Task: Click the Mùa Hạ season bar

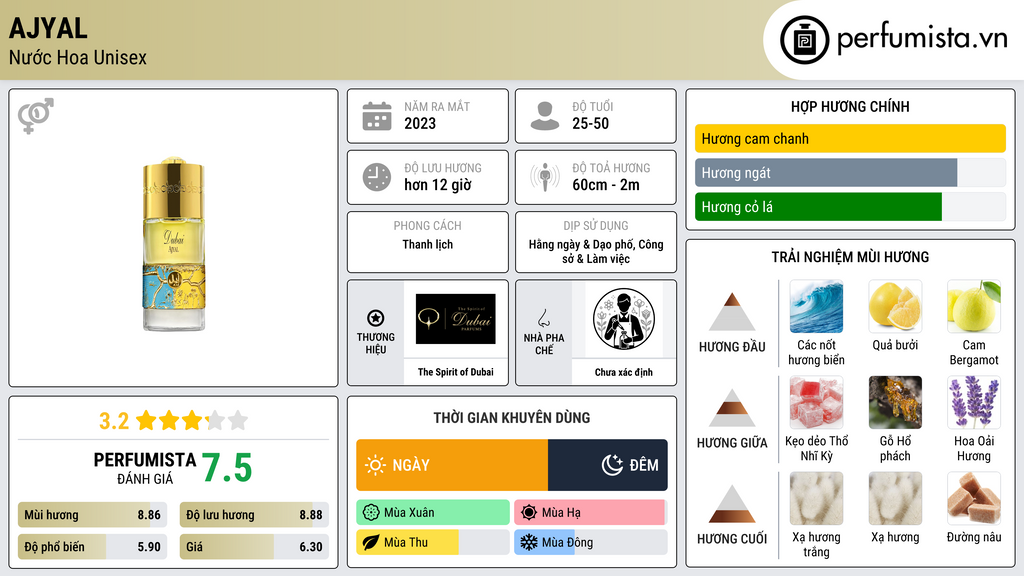Action: point(590,513)
